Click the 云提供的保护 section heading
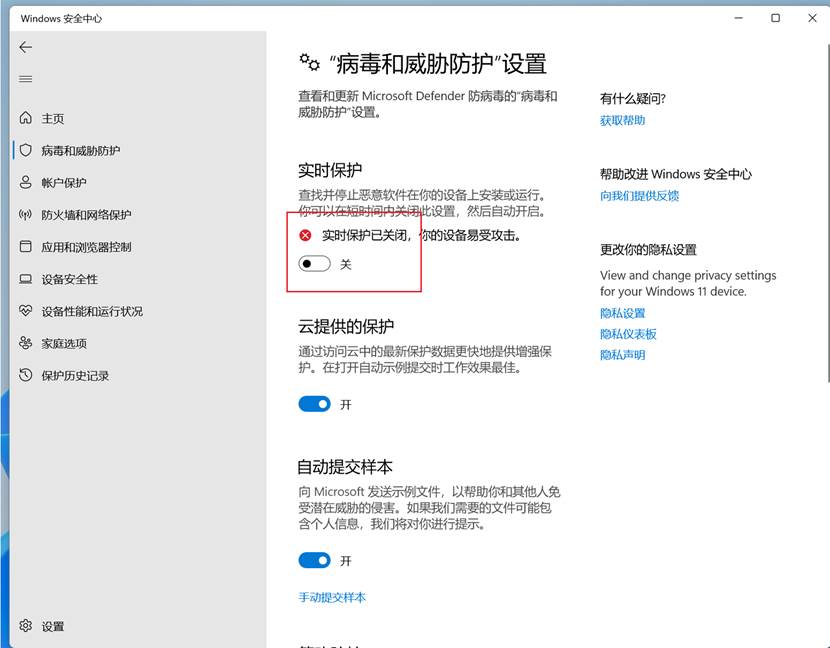The image size is (830, 648). [x=346, y=327]
